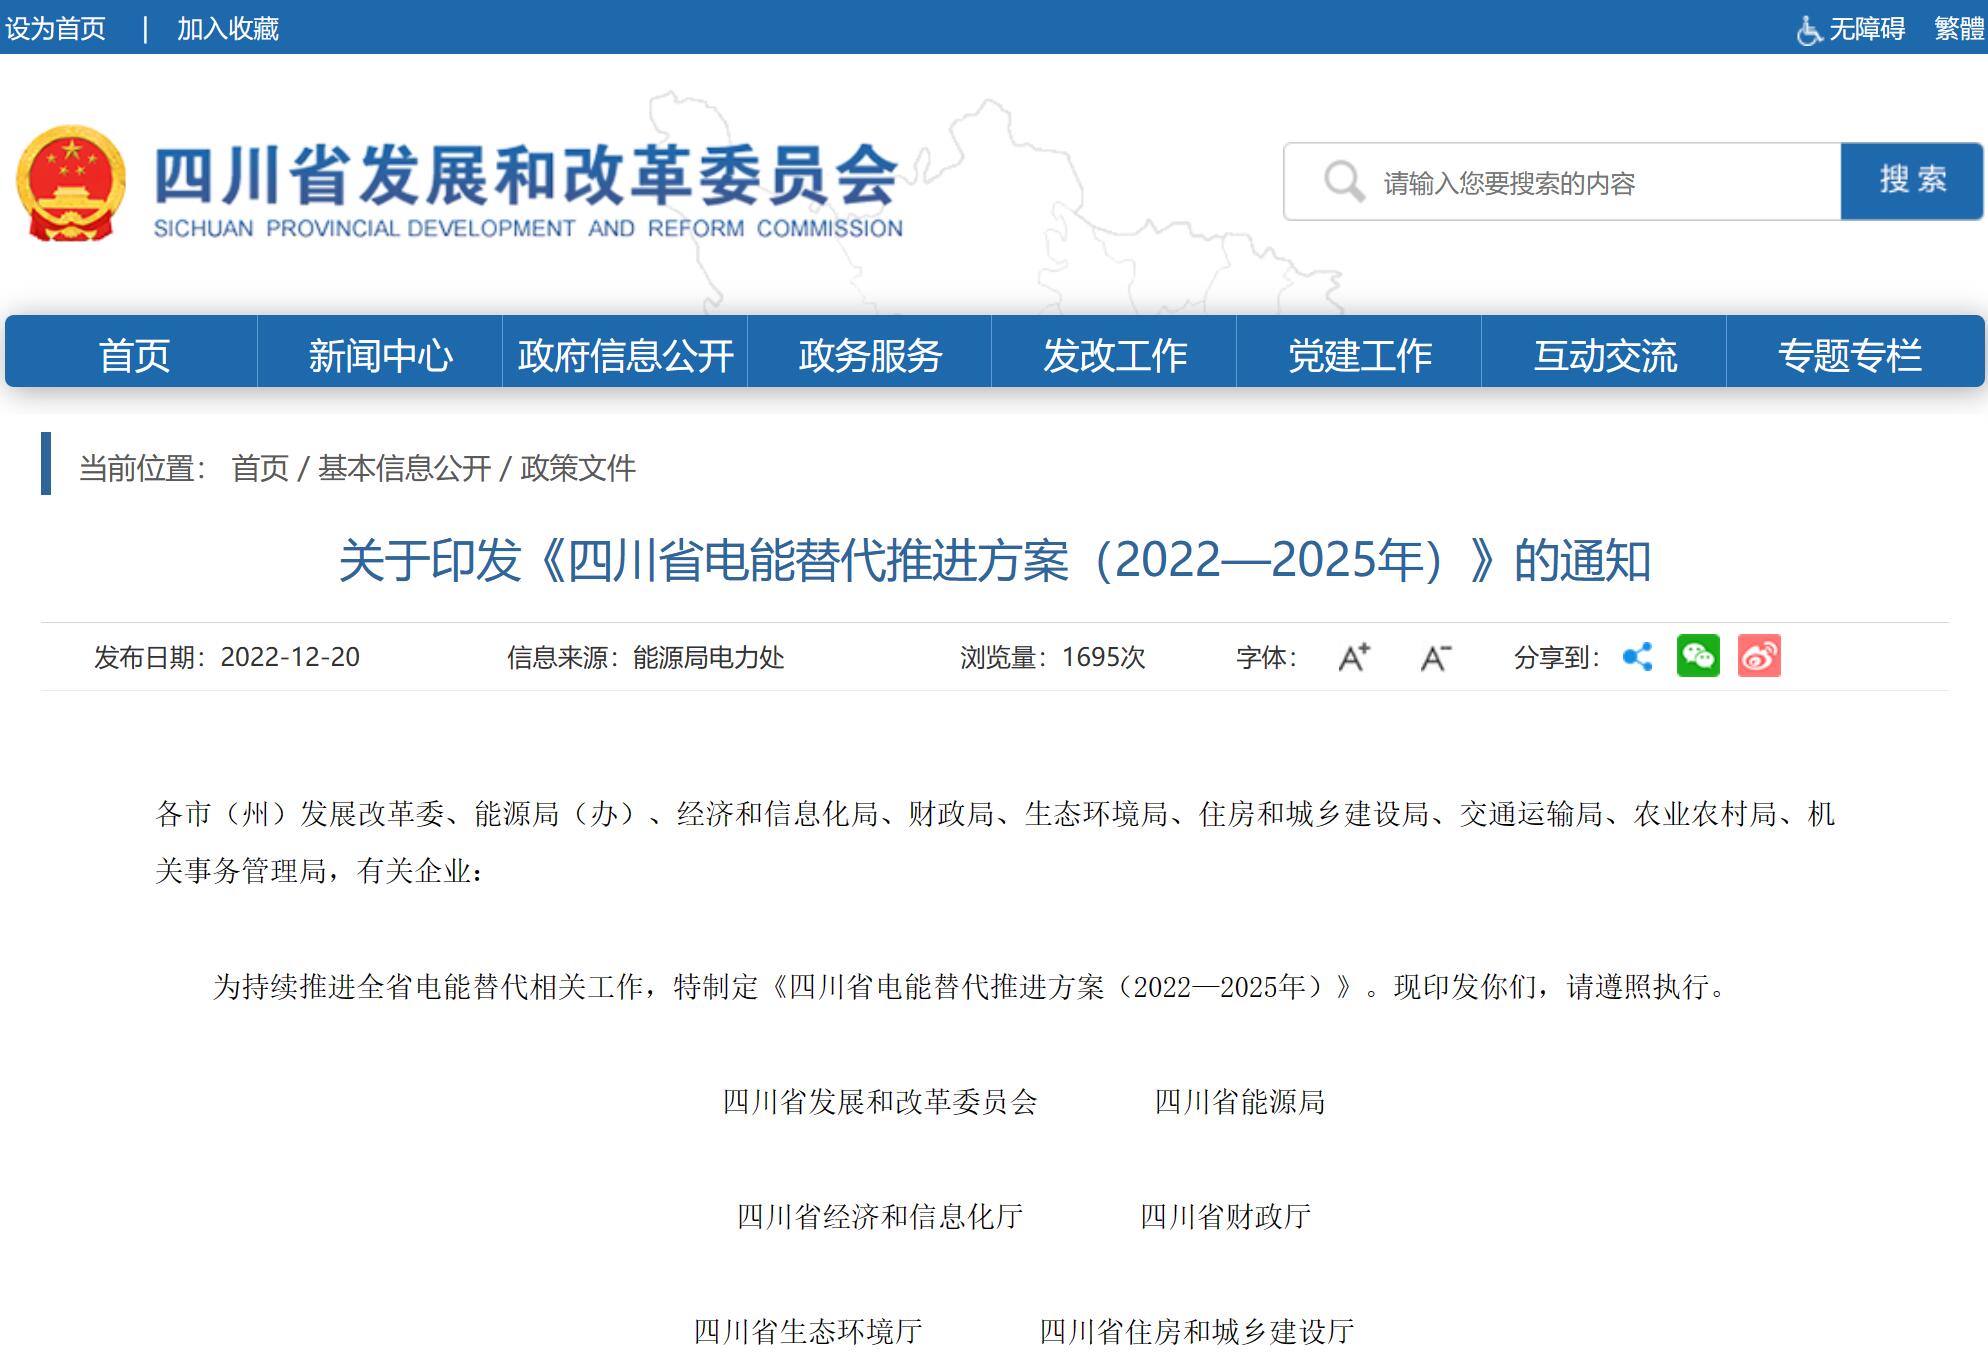Click signatory 四川省生态环境厅

click(808, 1332)
